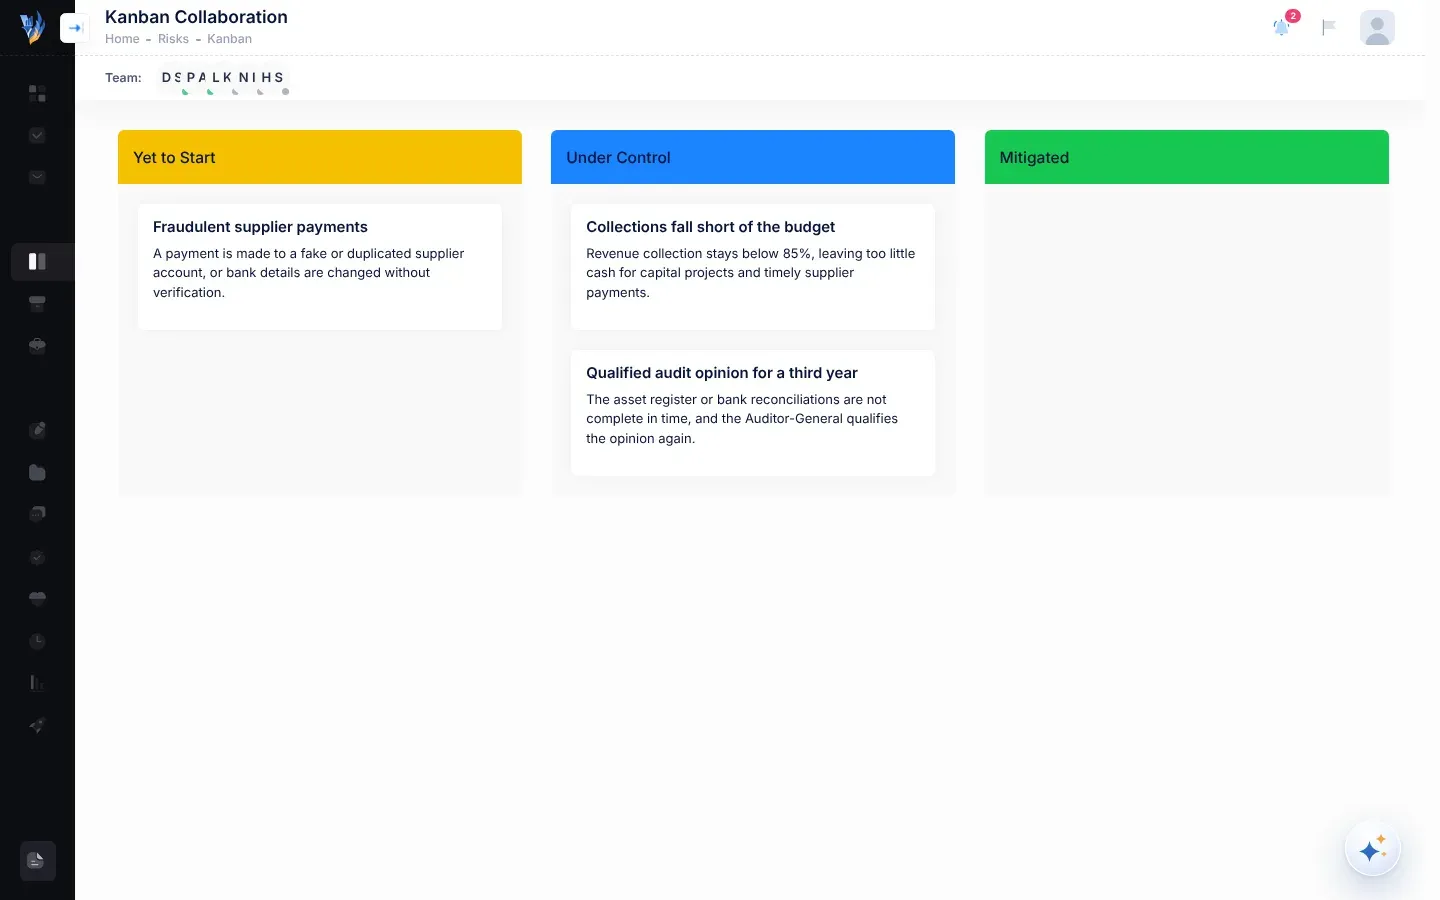Viewport: 1440px width, 900px height.
Task: Open the bar chart icon in sidebar
Action: [x=37, y=683]
